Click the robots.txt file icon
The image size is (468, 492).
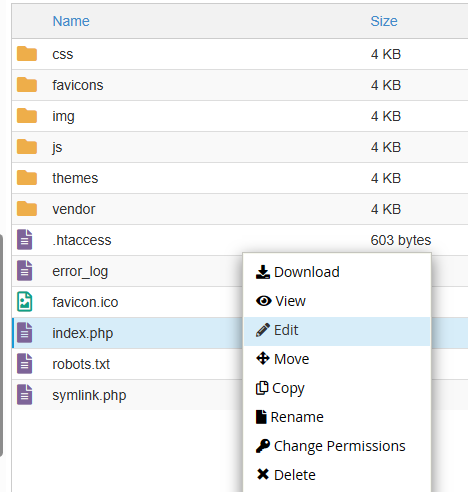[x=25, y=364]
